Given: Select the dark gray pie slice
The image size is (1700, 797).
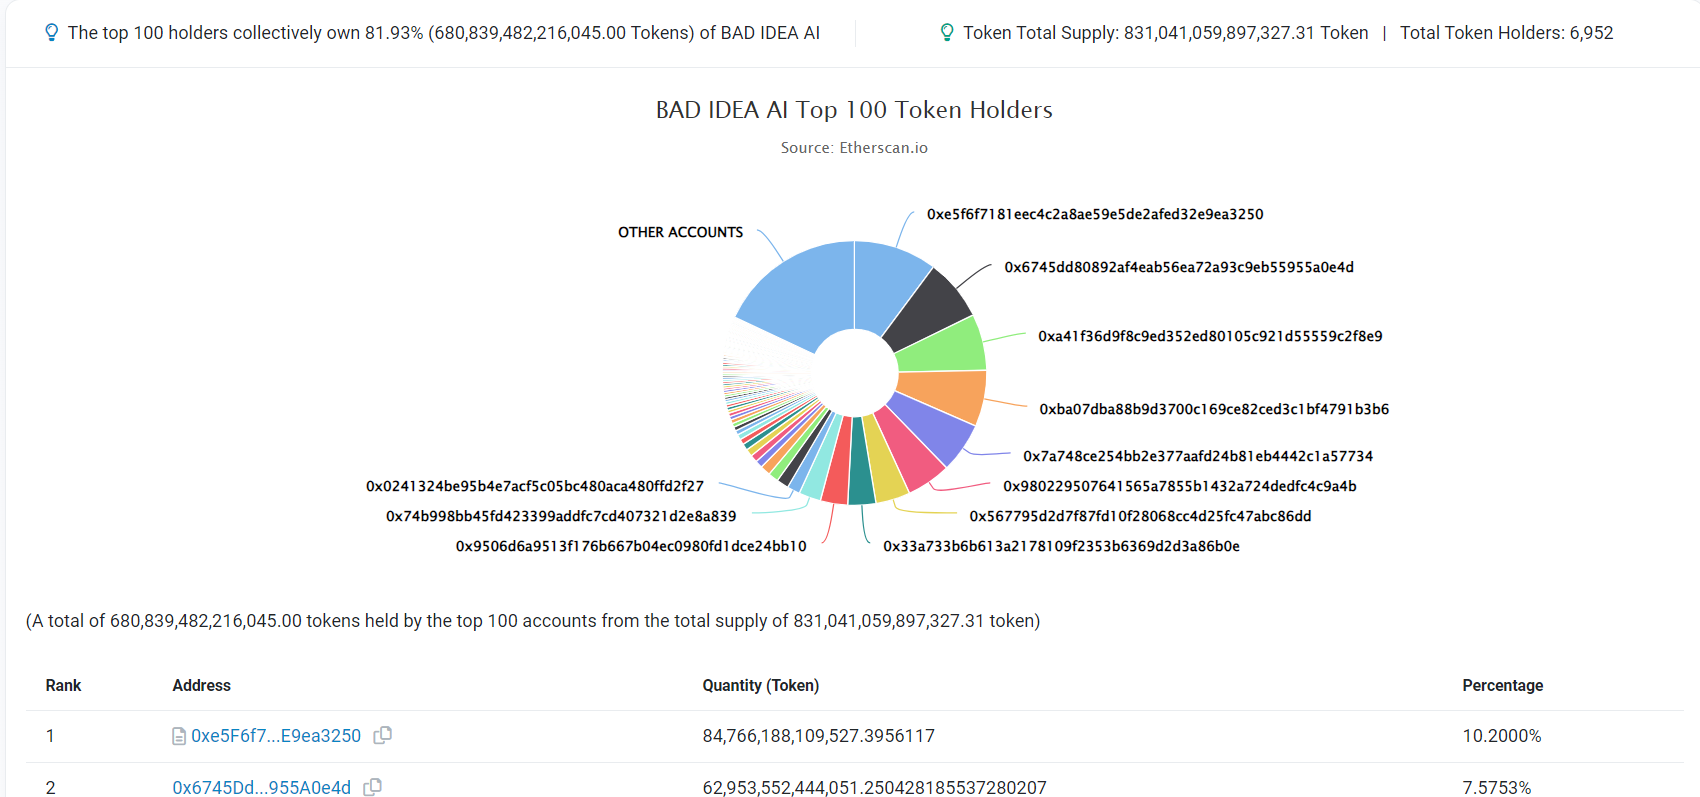Looking at the screenshot, I should [x=927, y=308].
